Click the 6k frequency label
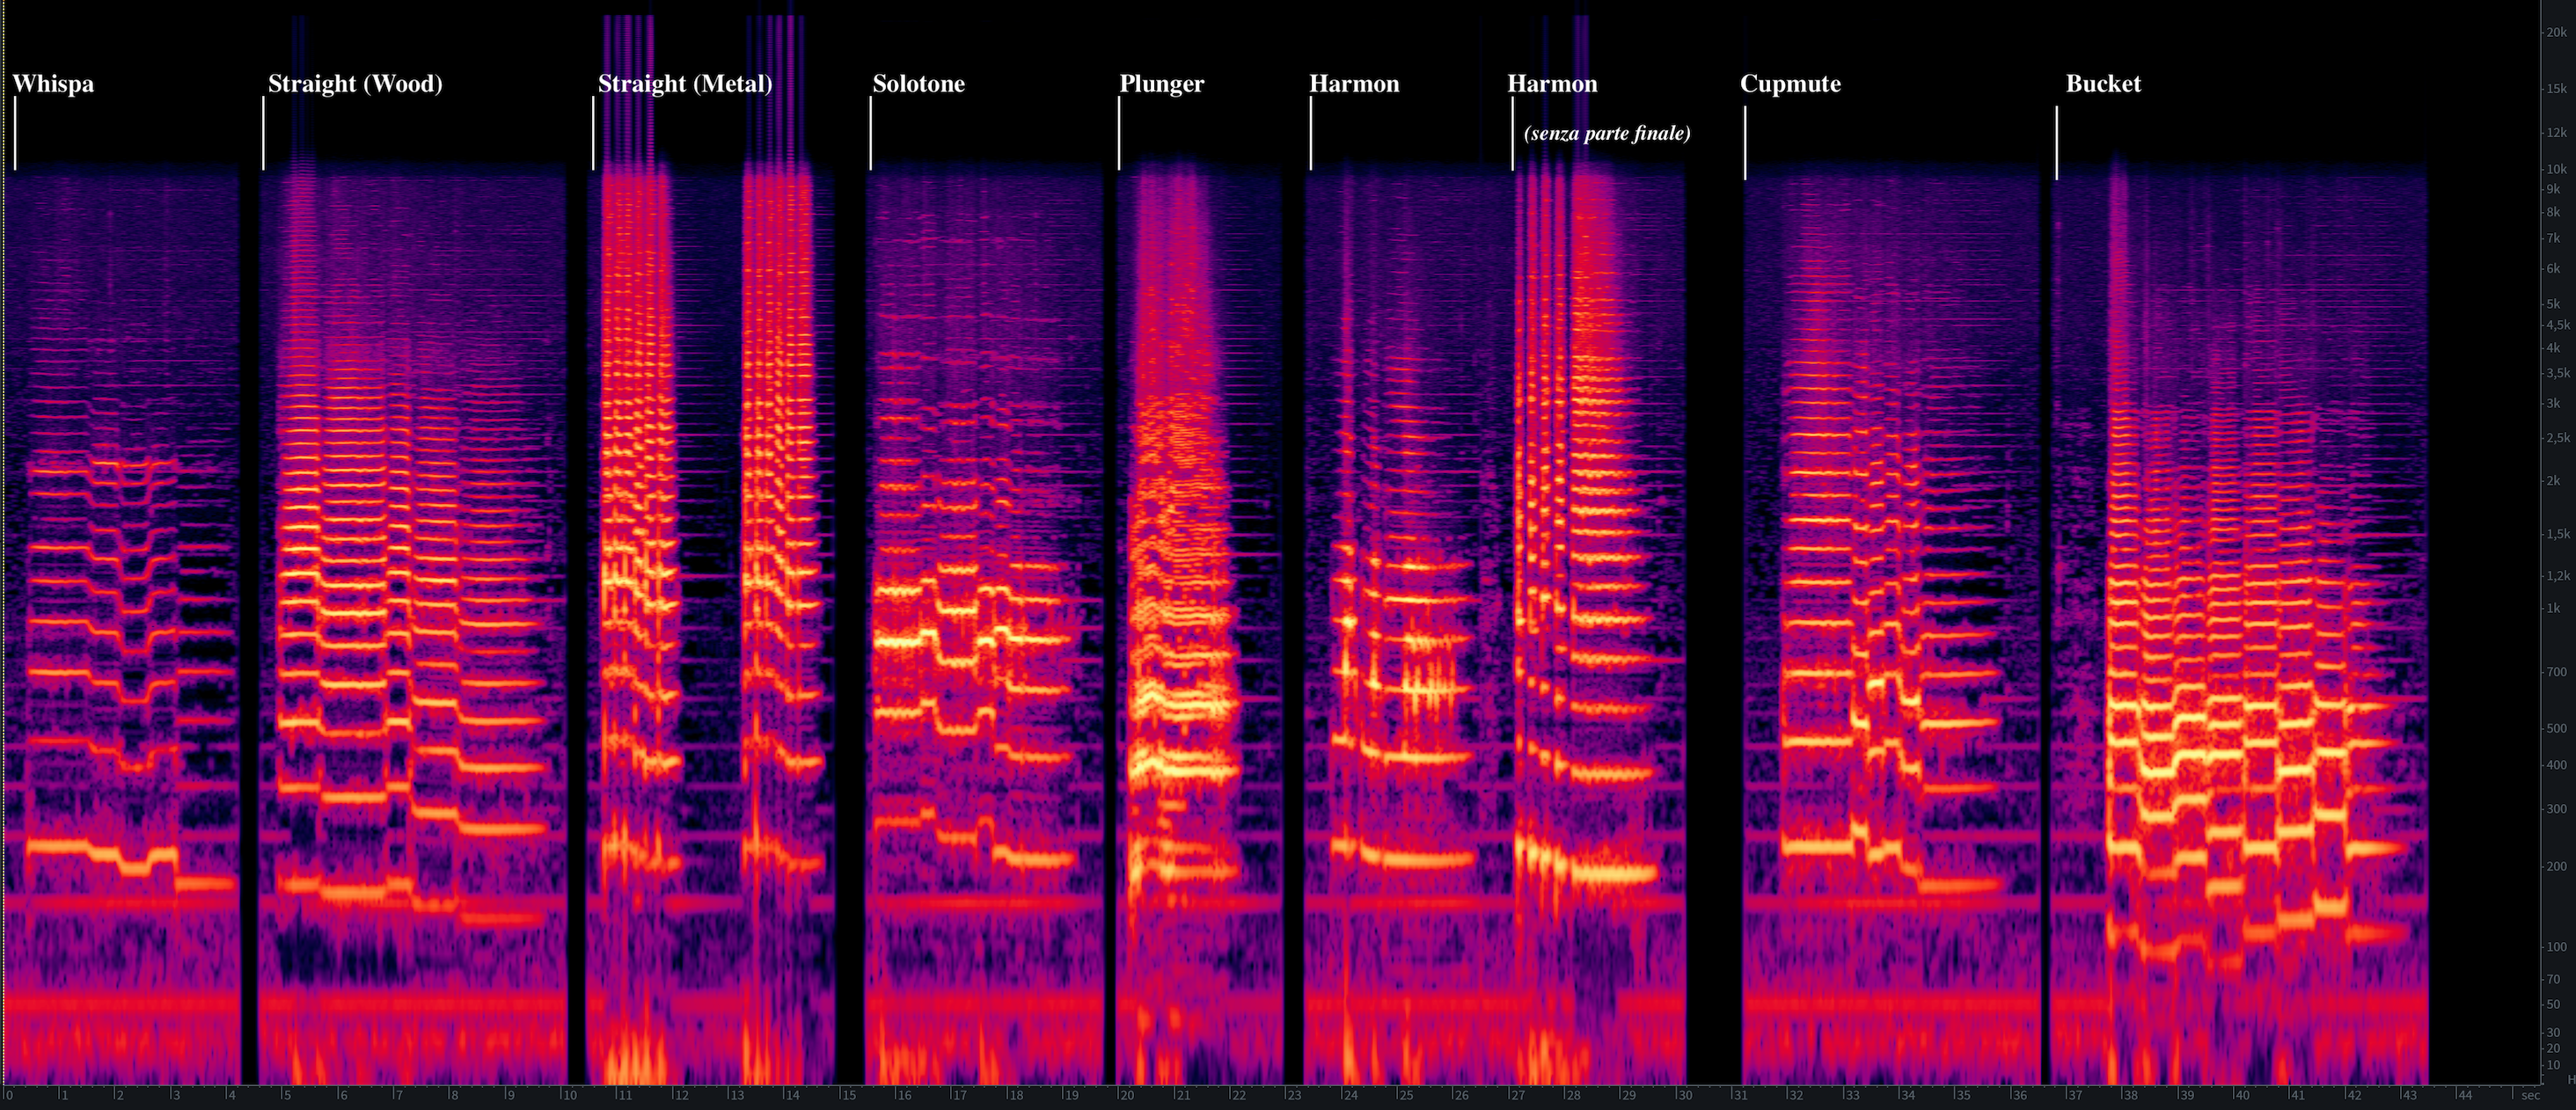Screen dimensions: 2576x1110 point(2553,269)
